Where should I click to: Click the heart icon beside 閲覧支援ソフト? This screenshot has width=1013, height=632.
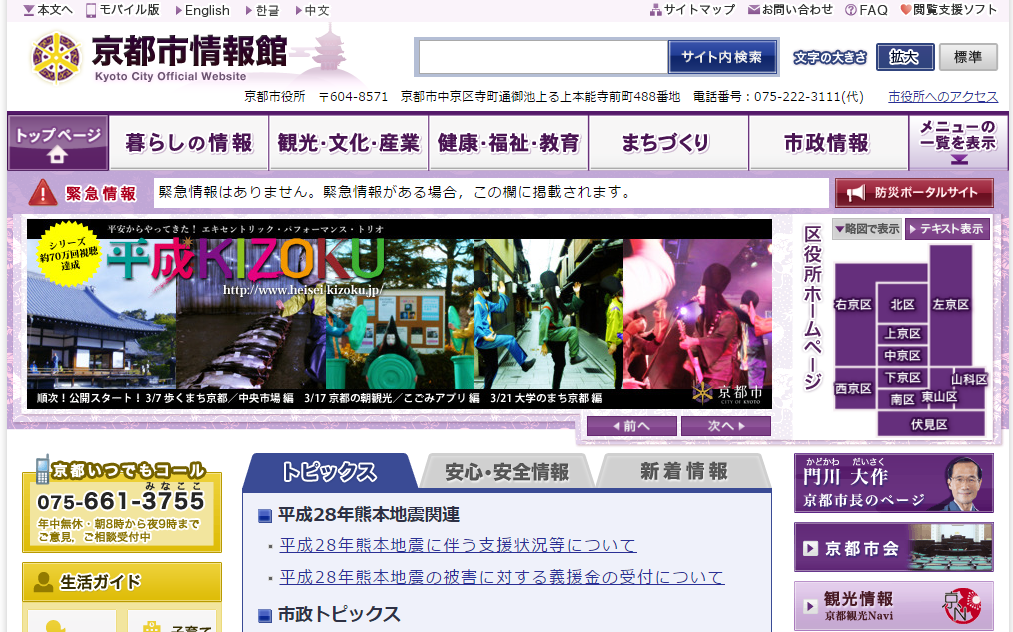tap(906, 10)
